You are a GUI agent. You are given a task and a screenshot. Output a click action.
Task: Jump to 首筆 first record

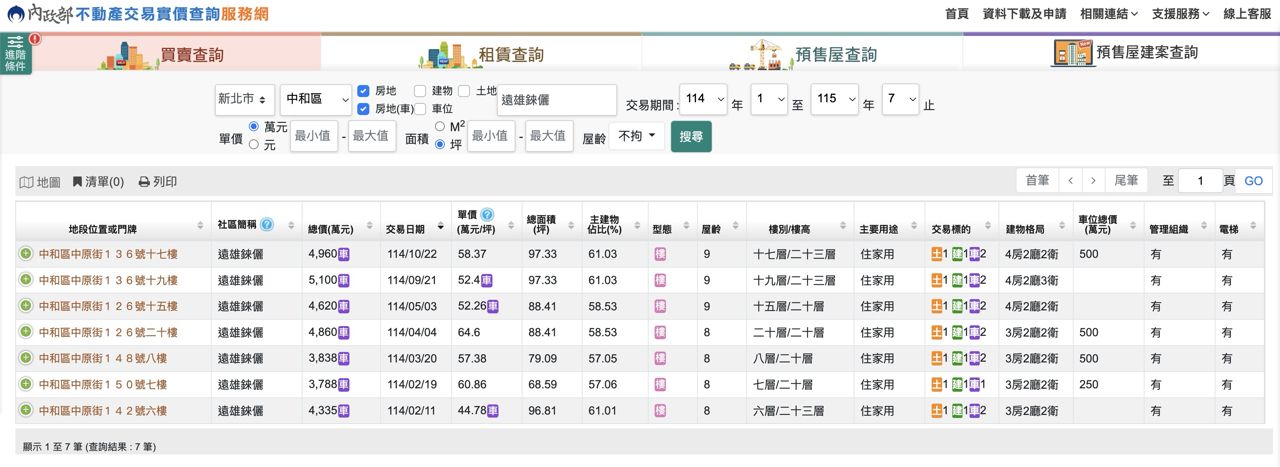(x=1037, y=181)
